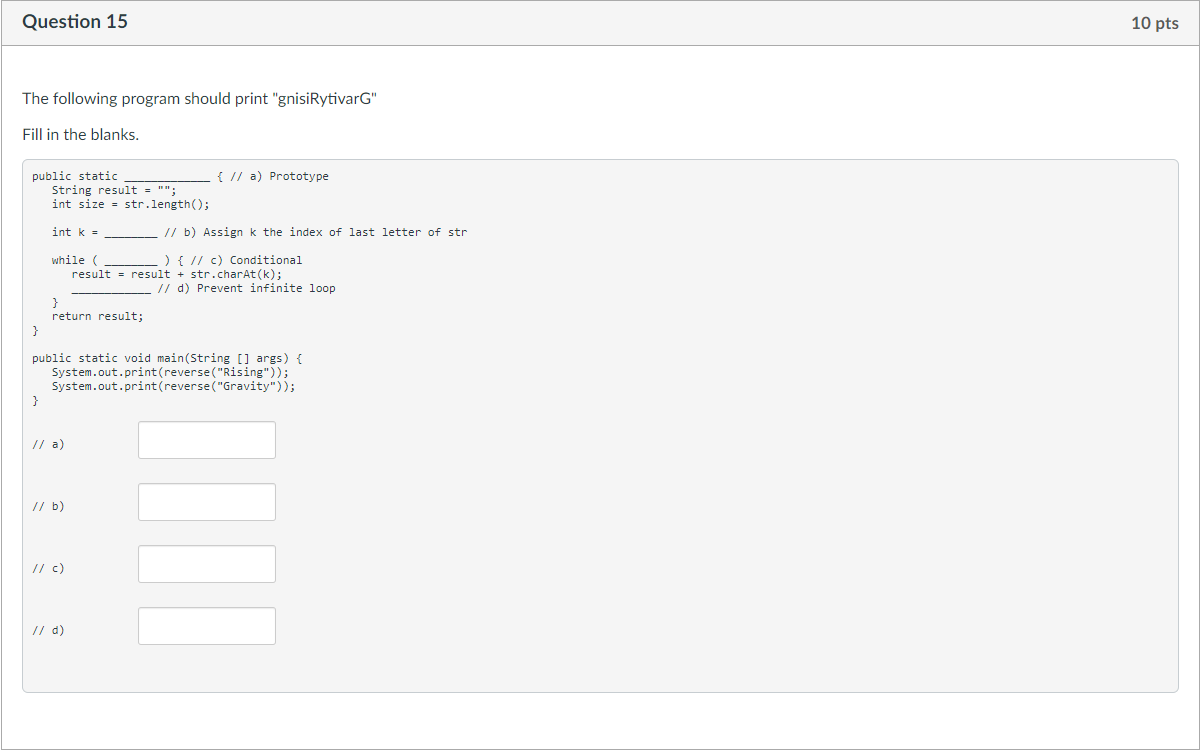Click the Question 15 heading
This screenshot has height=750, width=1201.
click(75, 22)
